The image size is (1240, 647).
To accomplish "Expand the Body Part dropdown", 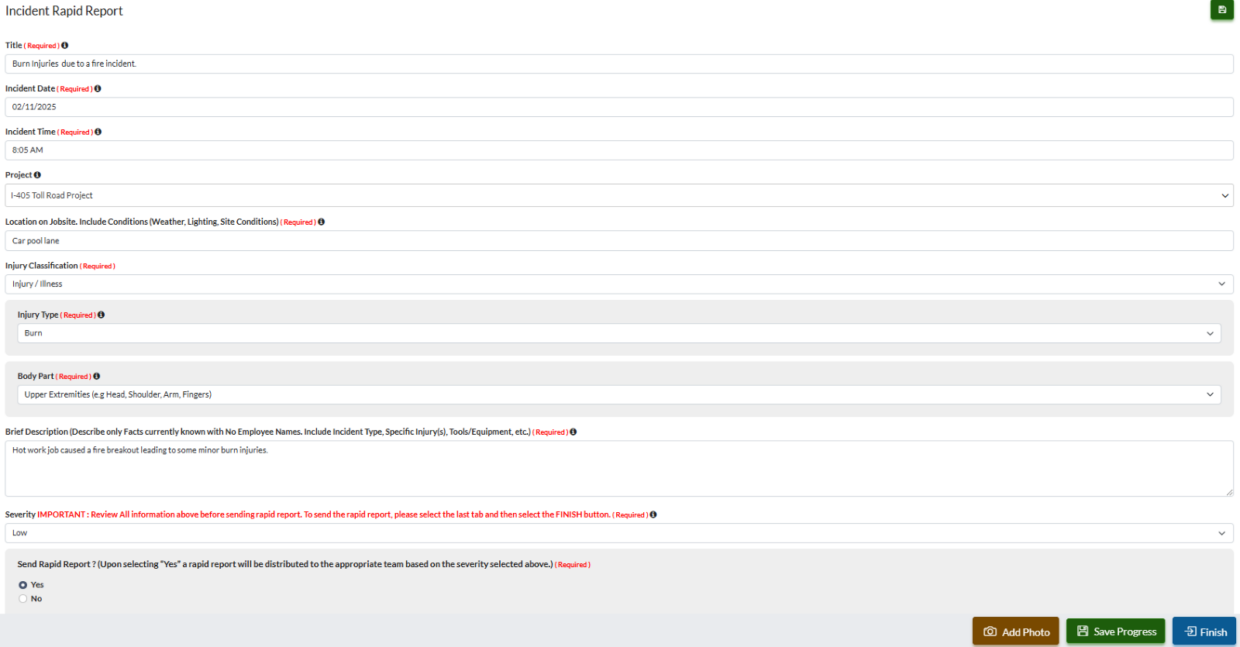I will 619,394.
